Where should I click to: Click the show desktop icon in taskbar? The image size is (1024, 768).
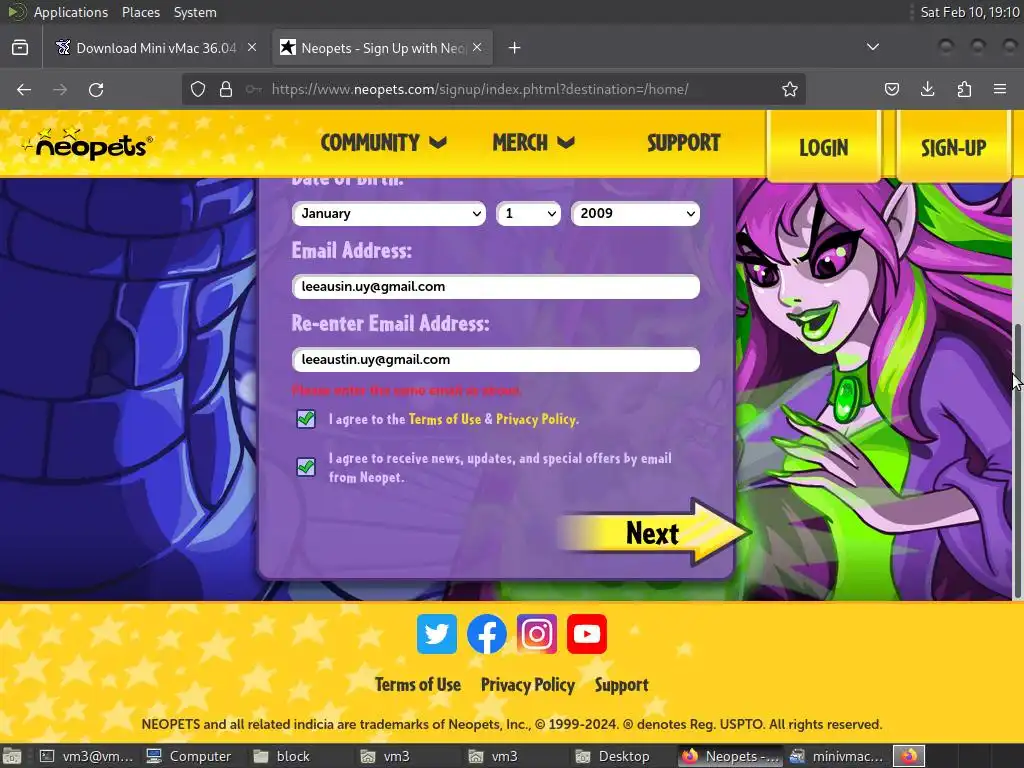tap(12, 756)
